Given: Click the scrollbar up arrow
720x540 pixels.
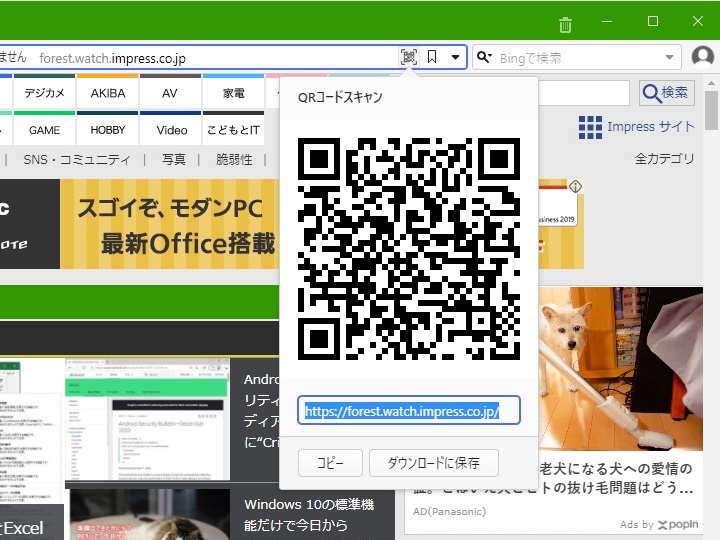Looking at the screenshot, I should pos(711,84).
